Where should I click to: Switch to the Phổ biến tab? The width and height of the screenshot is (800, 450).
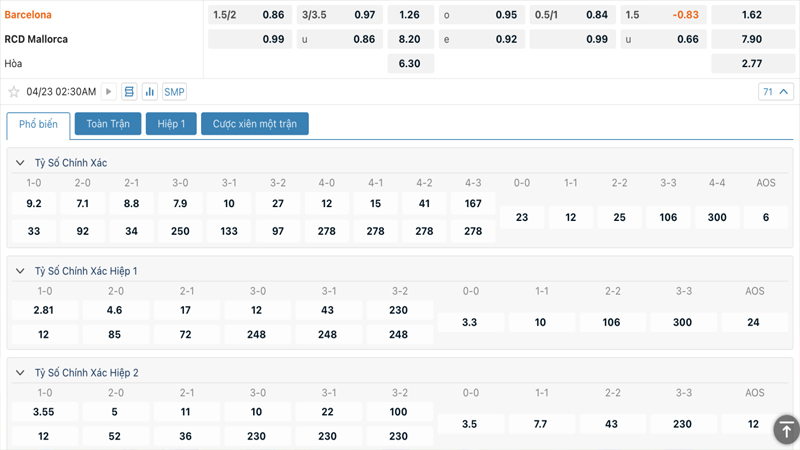pos(38,124)
